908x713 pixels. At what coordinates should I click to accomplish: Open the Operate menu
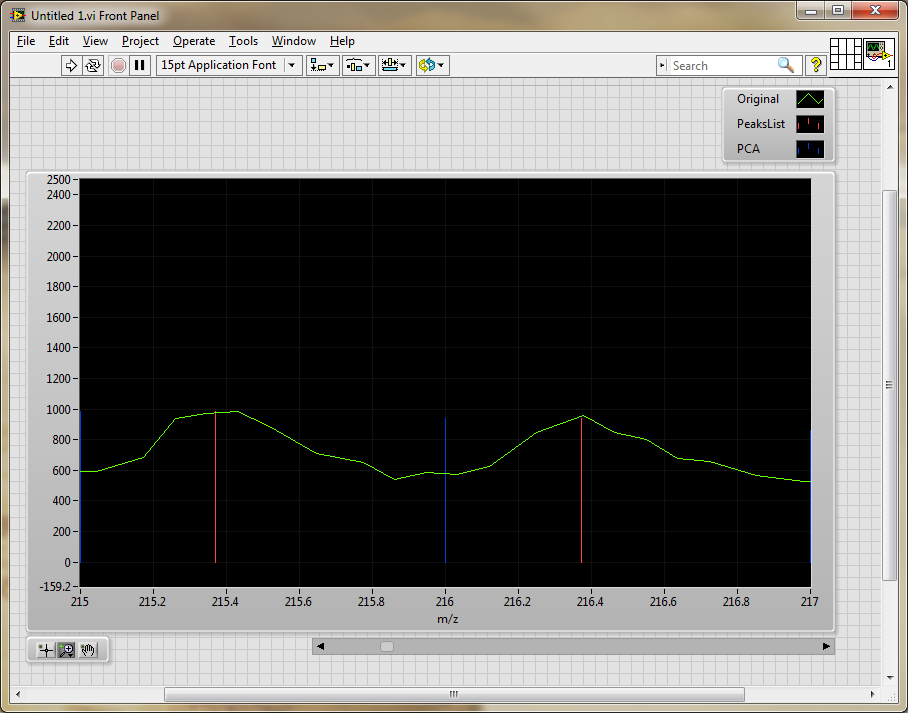point(193,41)
